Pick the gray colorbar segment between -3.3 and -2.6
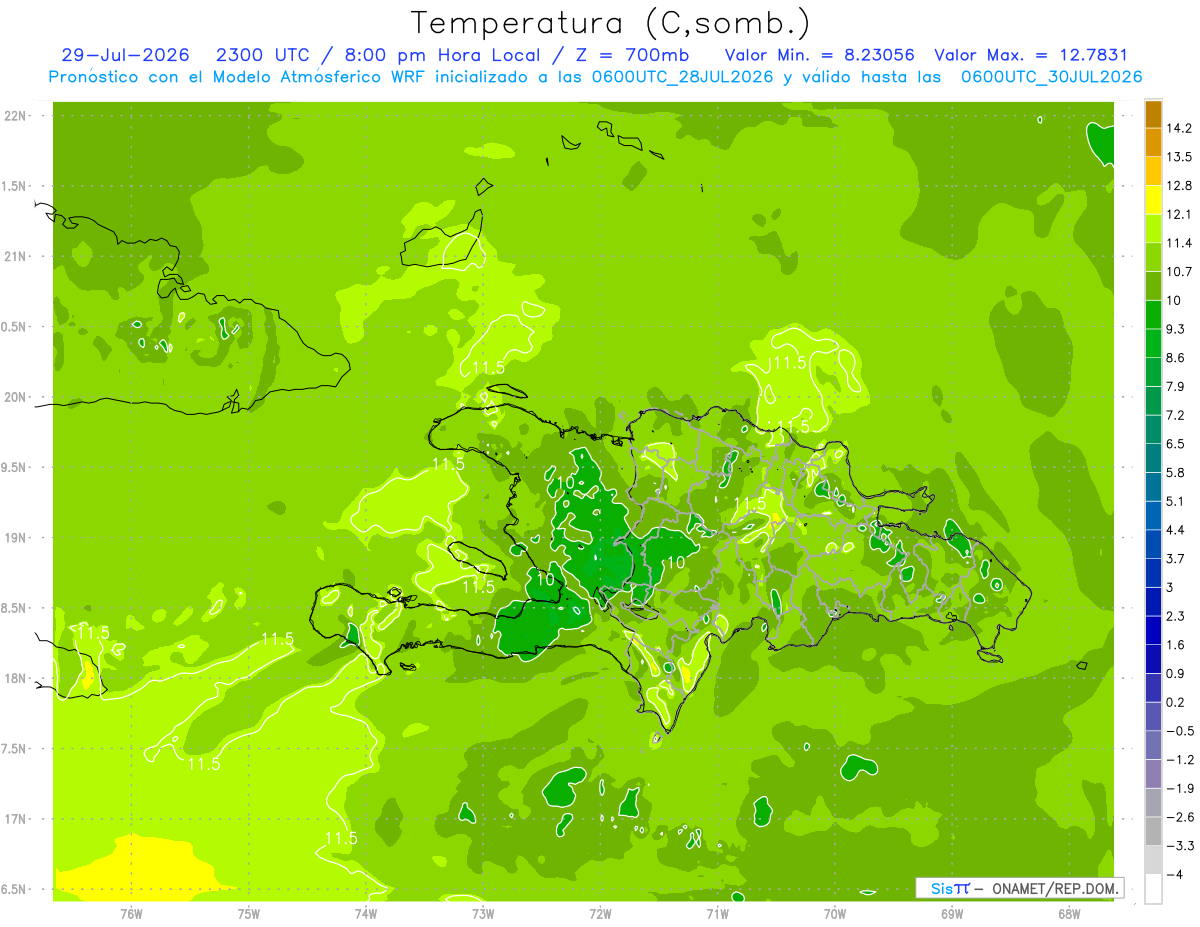The image size is (1200, 927). [1153, 831]
